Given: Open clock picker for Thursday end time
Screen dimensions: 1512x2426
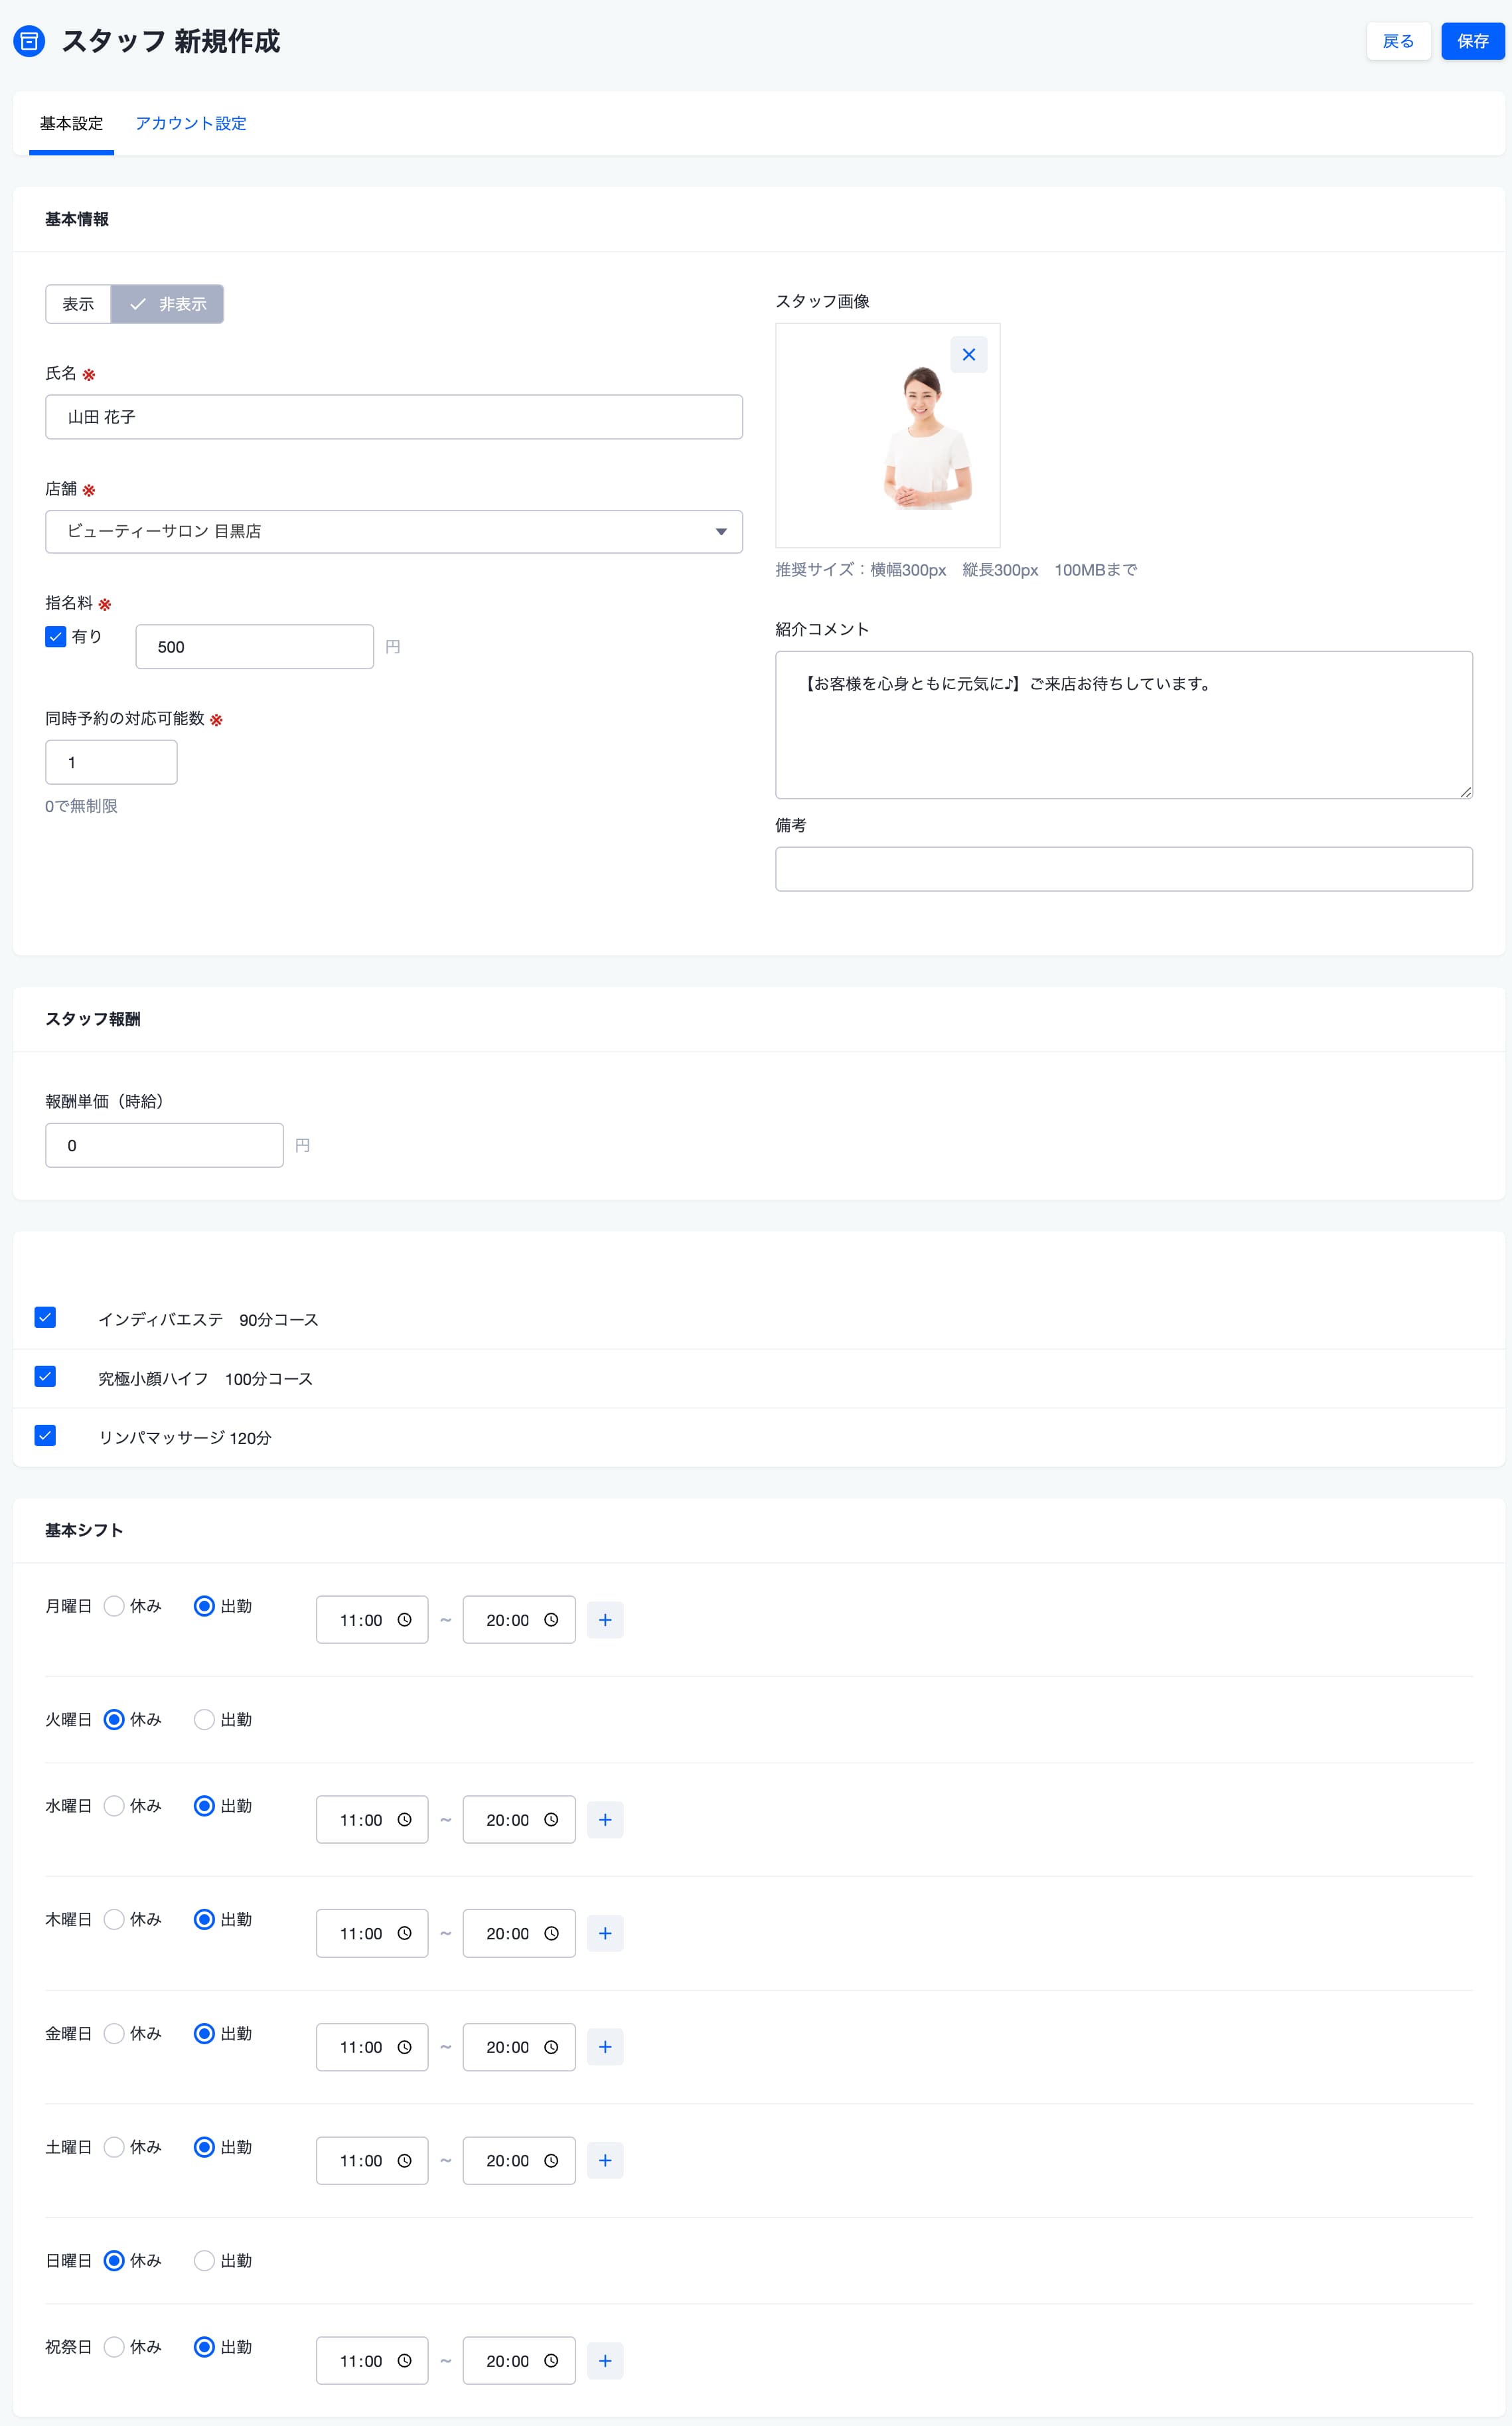Looking at the screenshot, I should (x=551, y=1933).
